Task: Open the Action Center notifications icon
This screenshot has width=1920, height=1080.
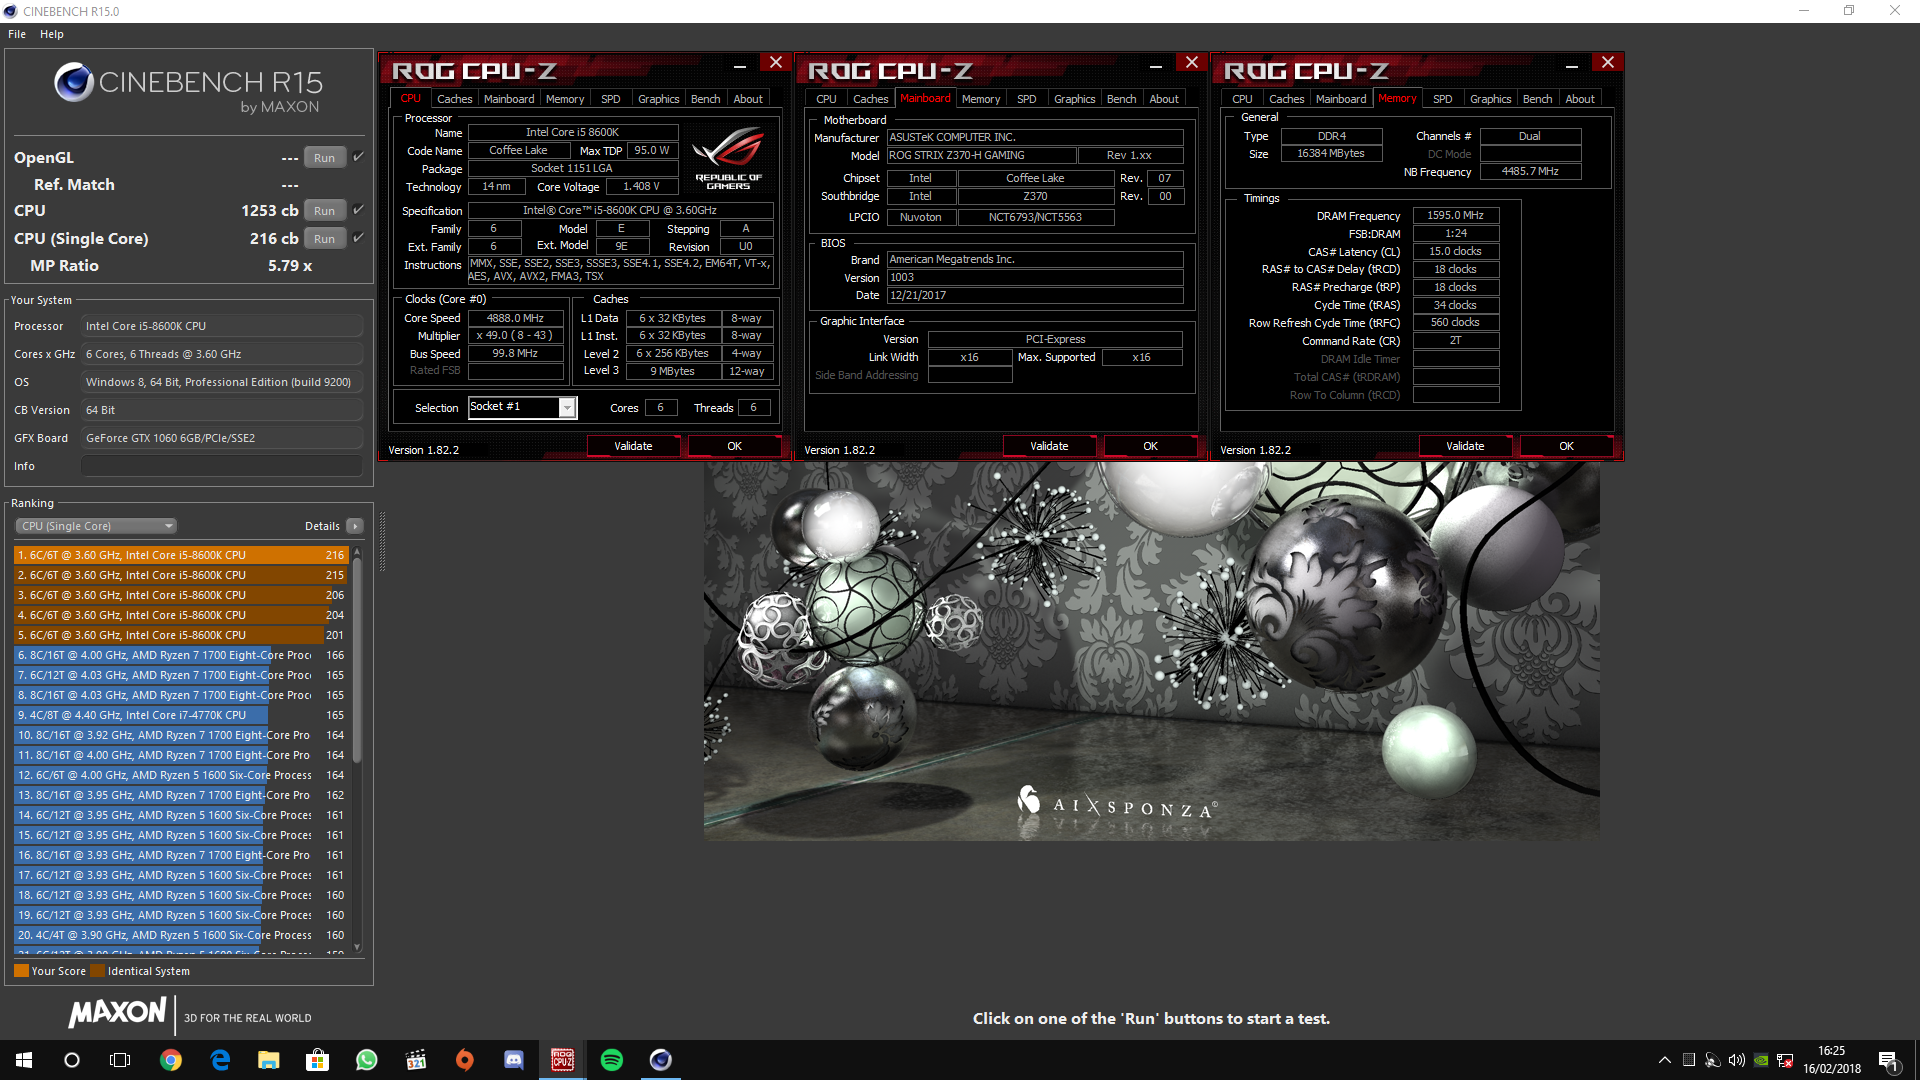Action: 1889,1060
